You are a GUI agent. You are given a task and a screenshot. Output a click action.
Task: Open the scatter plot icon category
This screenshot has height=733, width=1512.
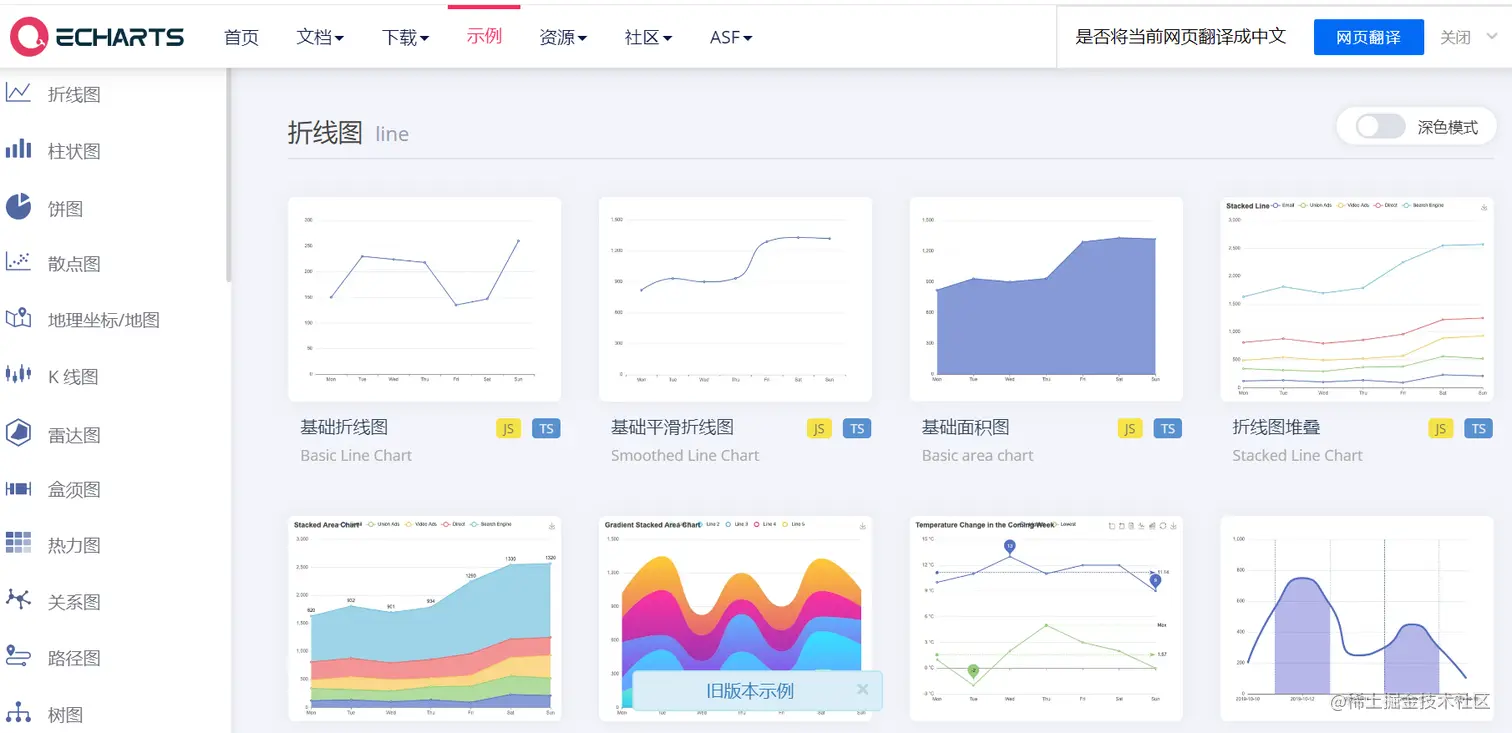coord(18,262)
